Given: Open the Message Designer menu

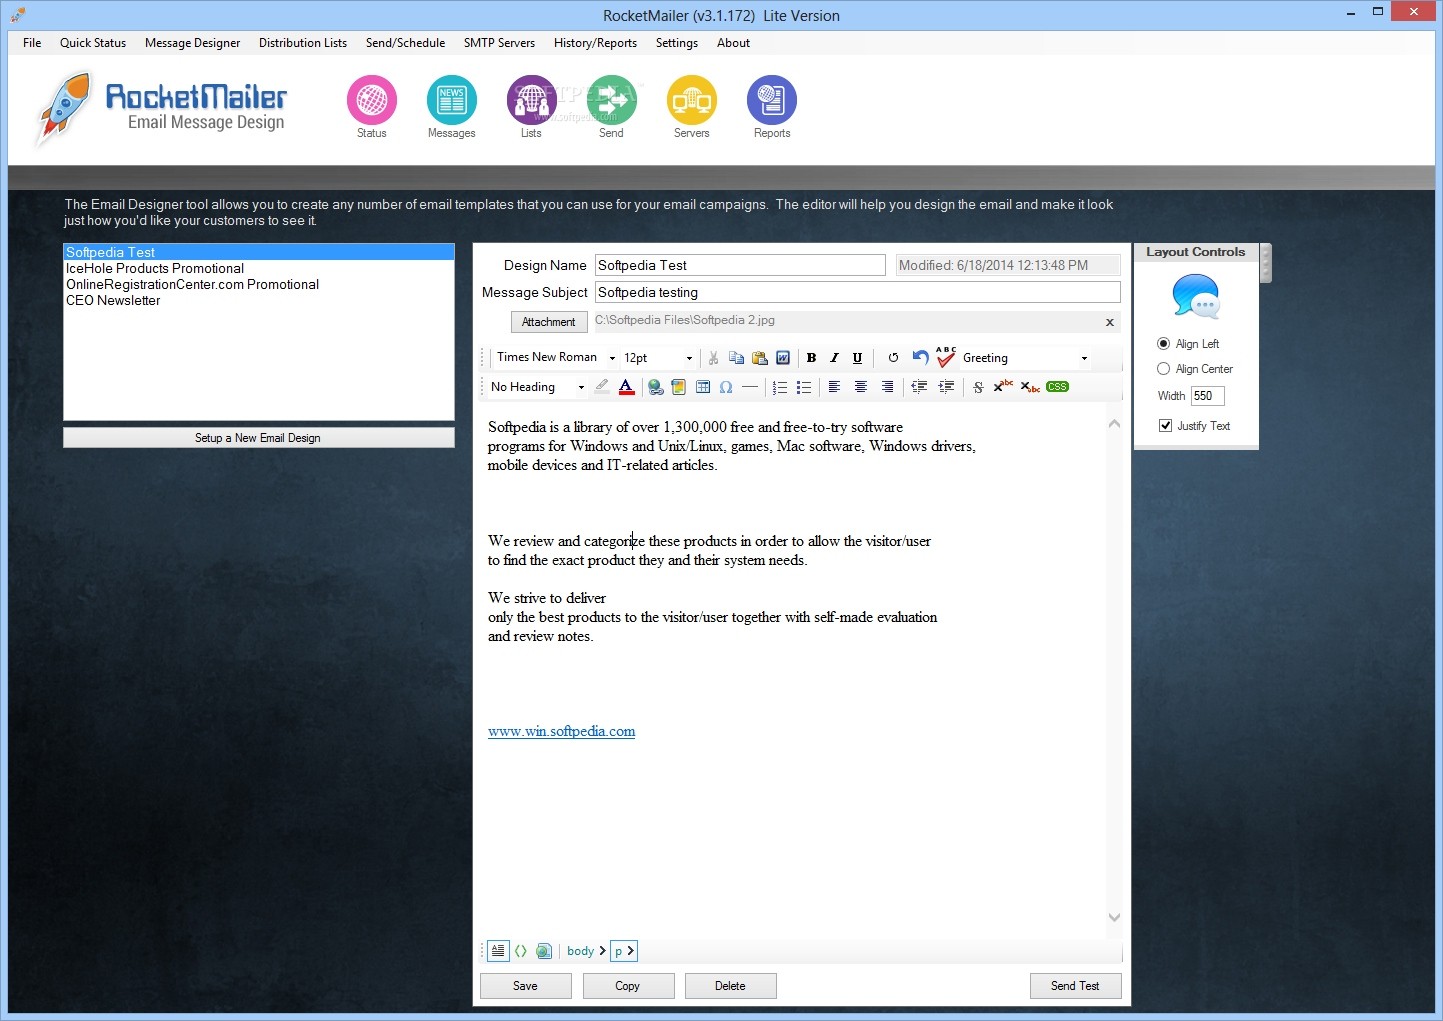Looking at the screenshot, I should (193, 43).
